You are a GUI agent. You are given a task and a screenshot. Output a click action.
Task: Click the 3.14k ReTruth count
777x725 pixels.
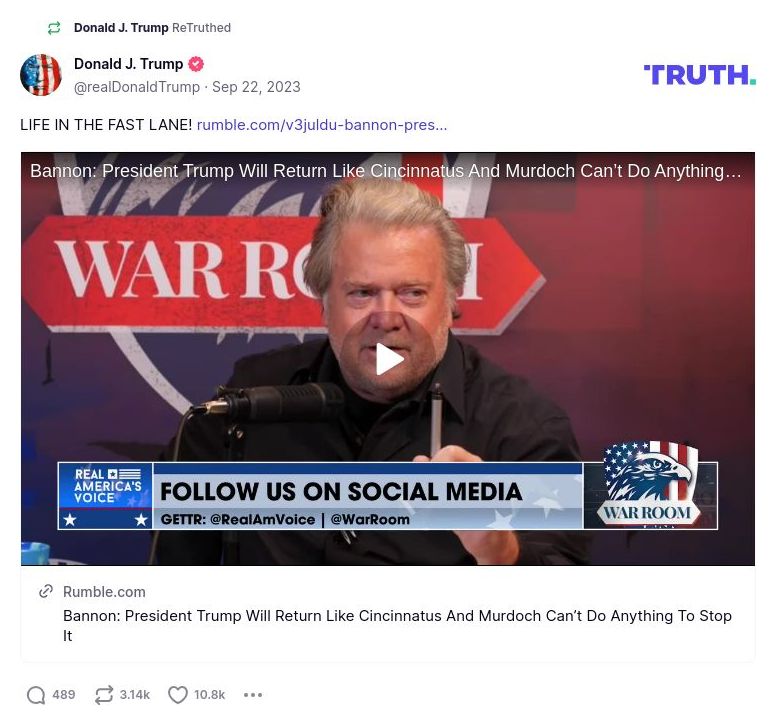coord(135,695)
